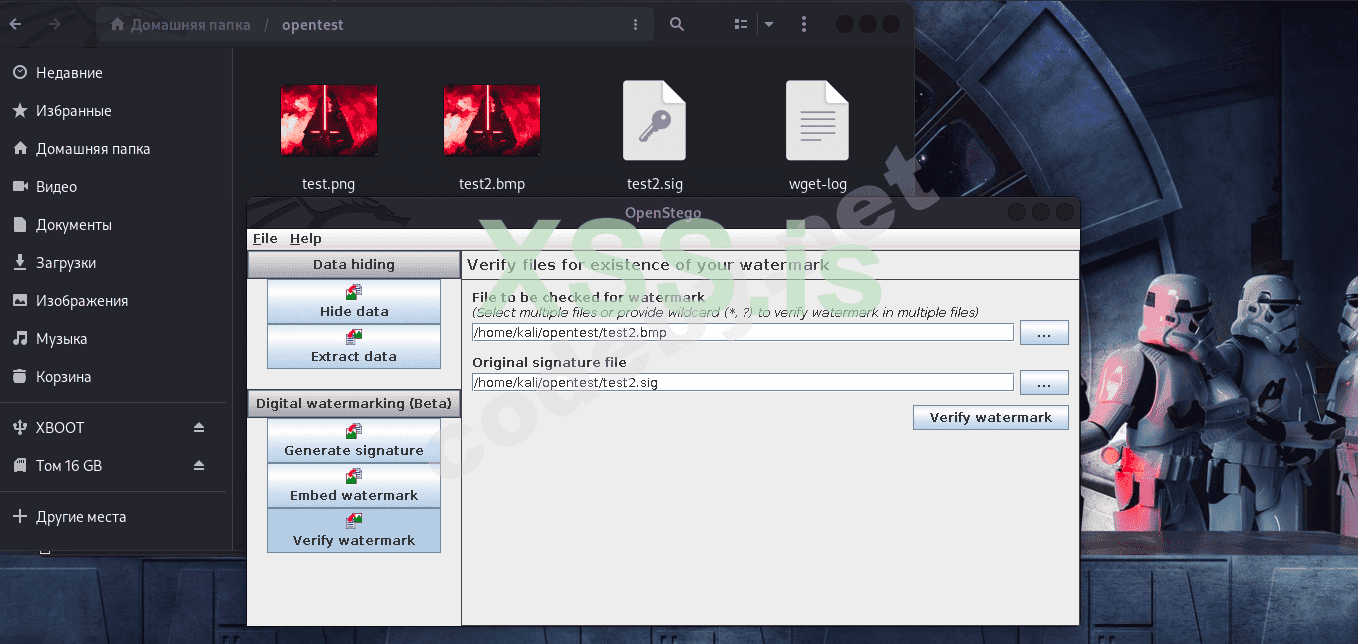
Task: Open Корзина in the sidebar
Action: (116, 377)
